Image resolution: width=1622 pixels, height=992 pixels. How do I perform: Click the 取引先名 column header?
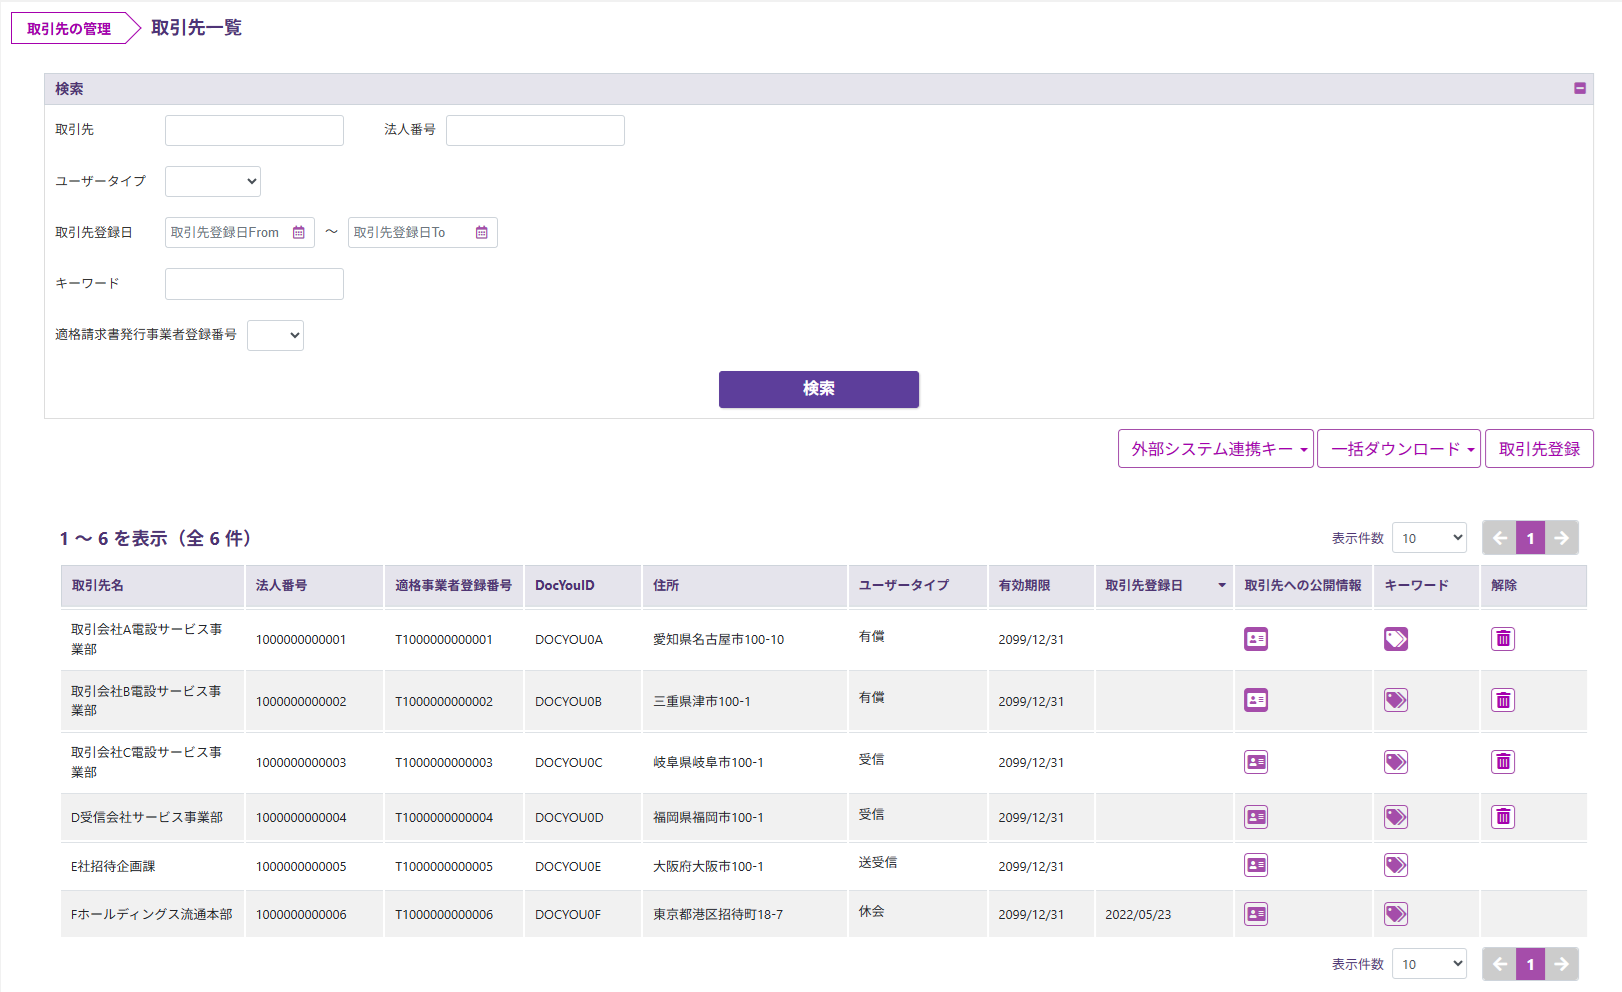coord(152,585)
